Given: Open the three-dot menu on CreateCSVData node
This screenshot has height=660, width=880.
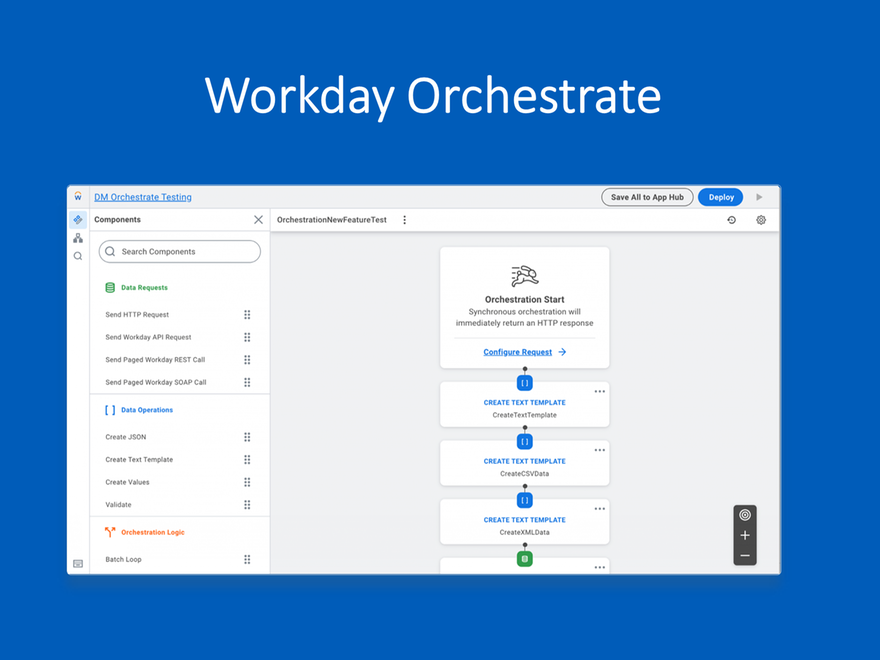Looking at the screenshot, I should 599,450.
